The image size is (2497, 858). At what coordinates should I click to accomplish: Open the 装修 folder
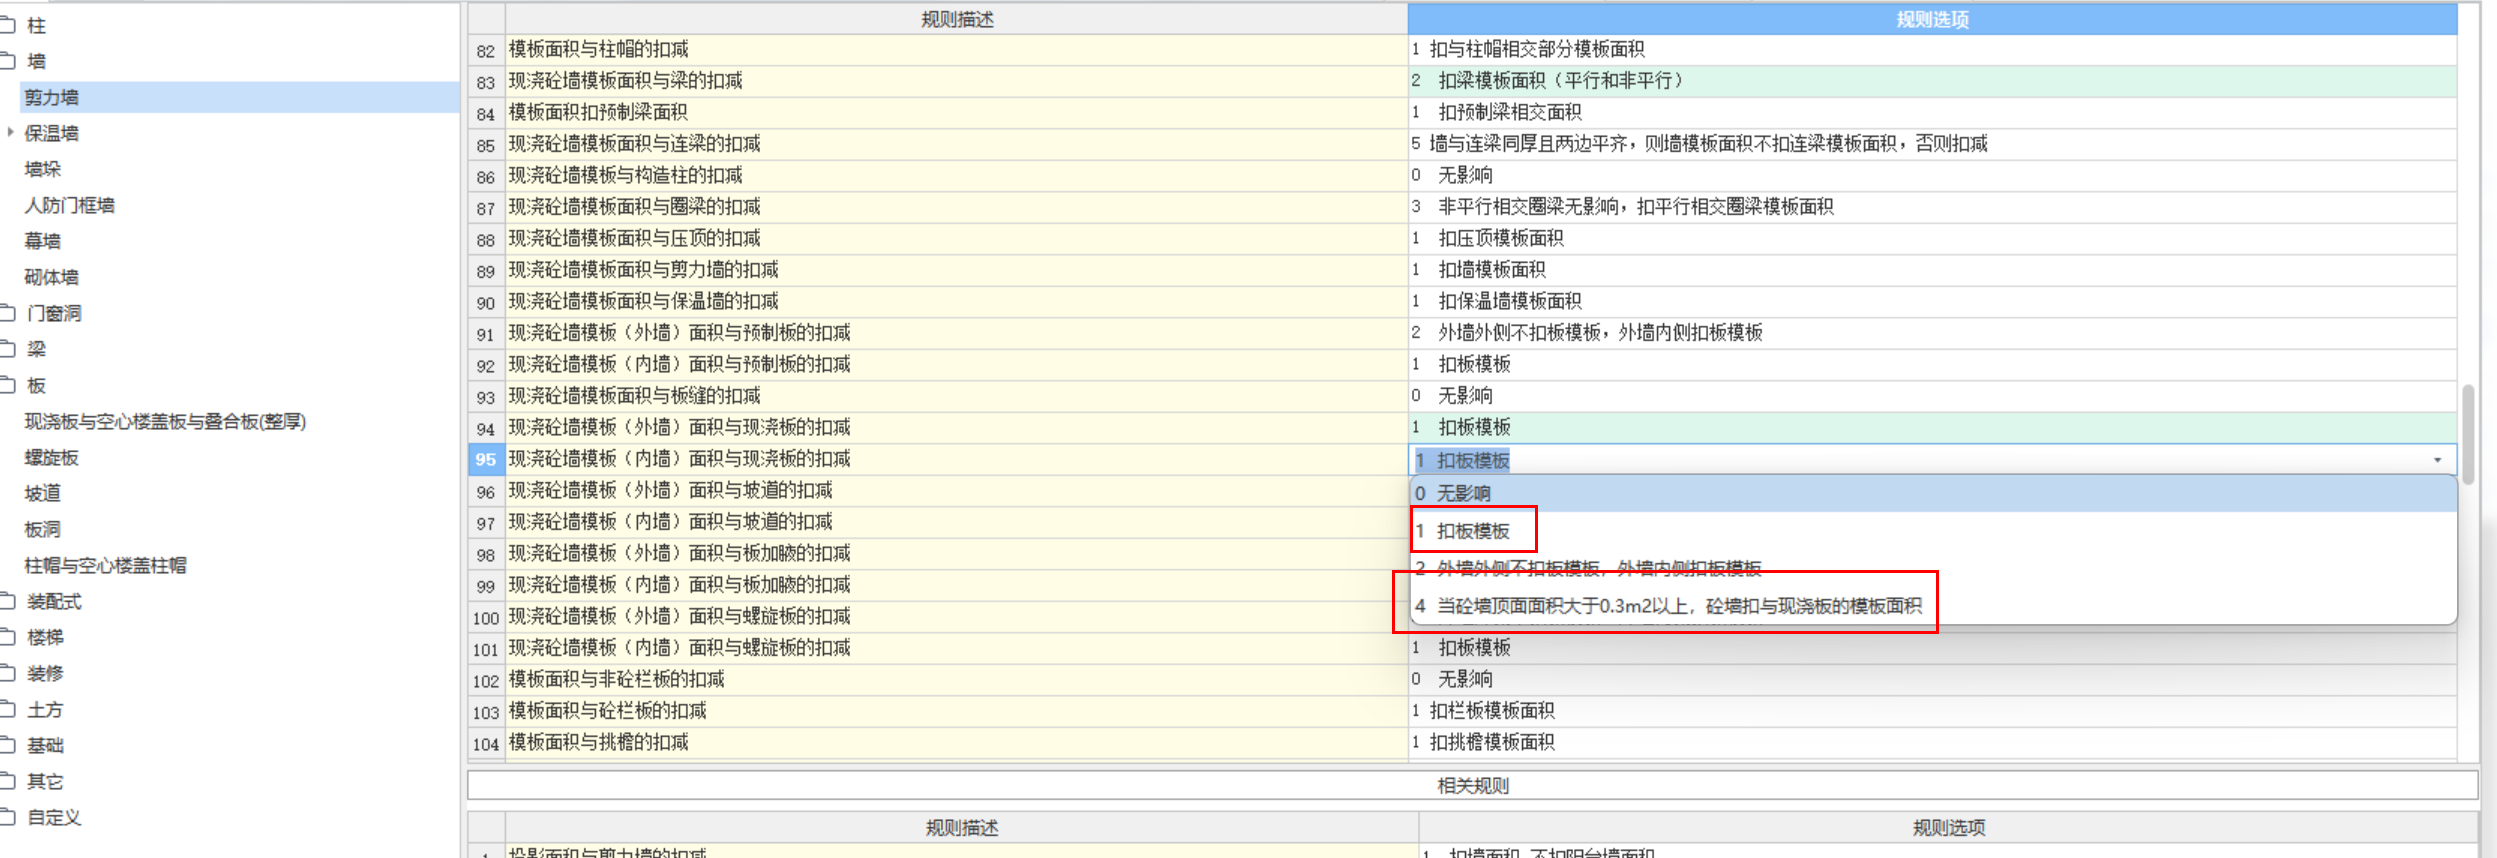pyautogui.click(x=45, y=673)
